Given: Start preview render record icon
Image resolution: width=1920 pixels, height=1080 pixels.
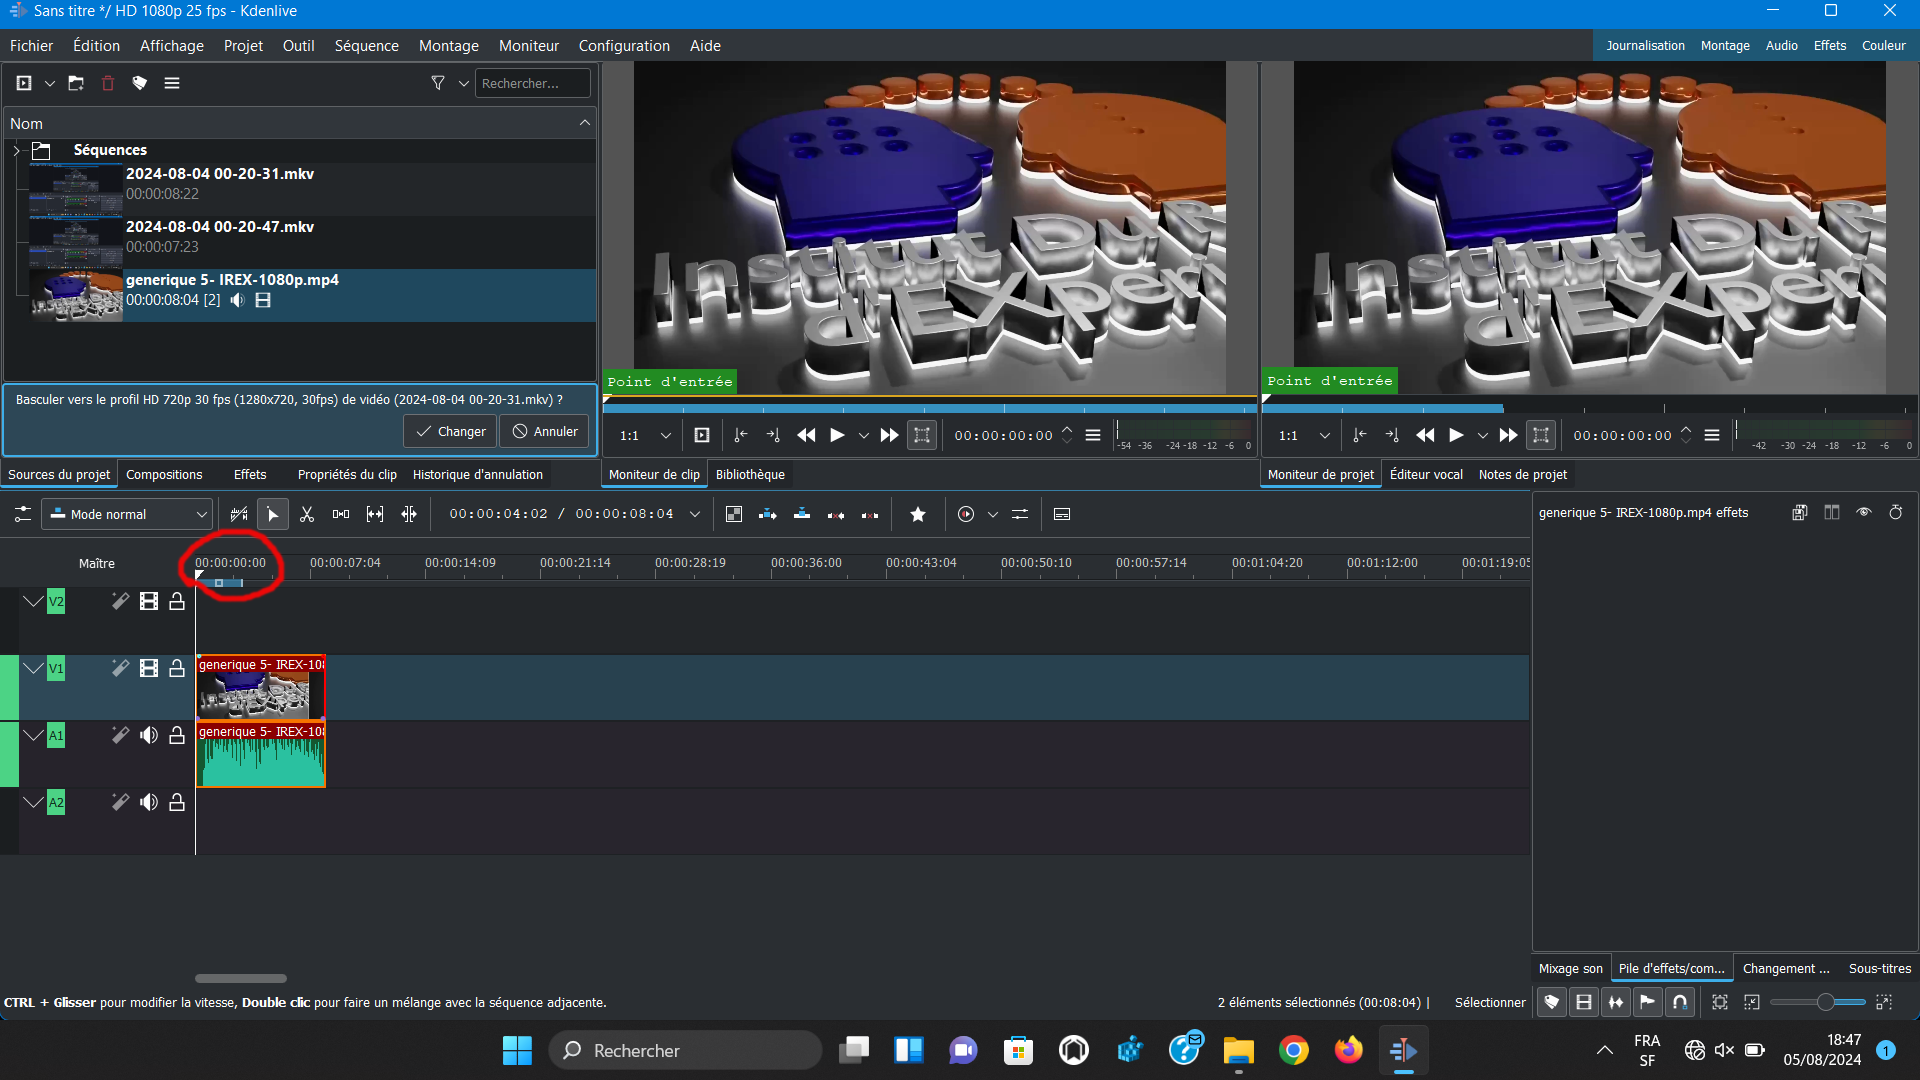Looking at the screenshot, I should (x=966, y=514).
